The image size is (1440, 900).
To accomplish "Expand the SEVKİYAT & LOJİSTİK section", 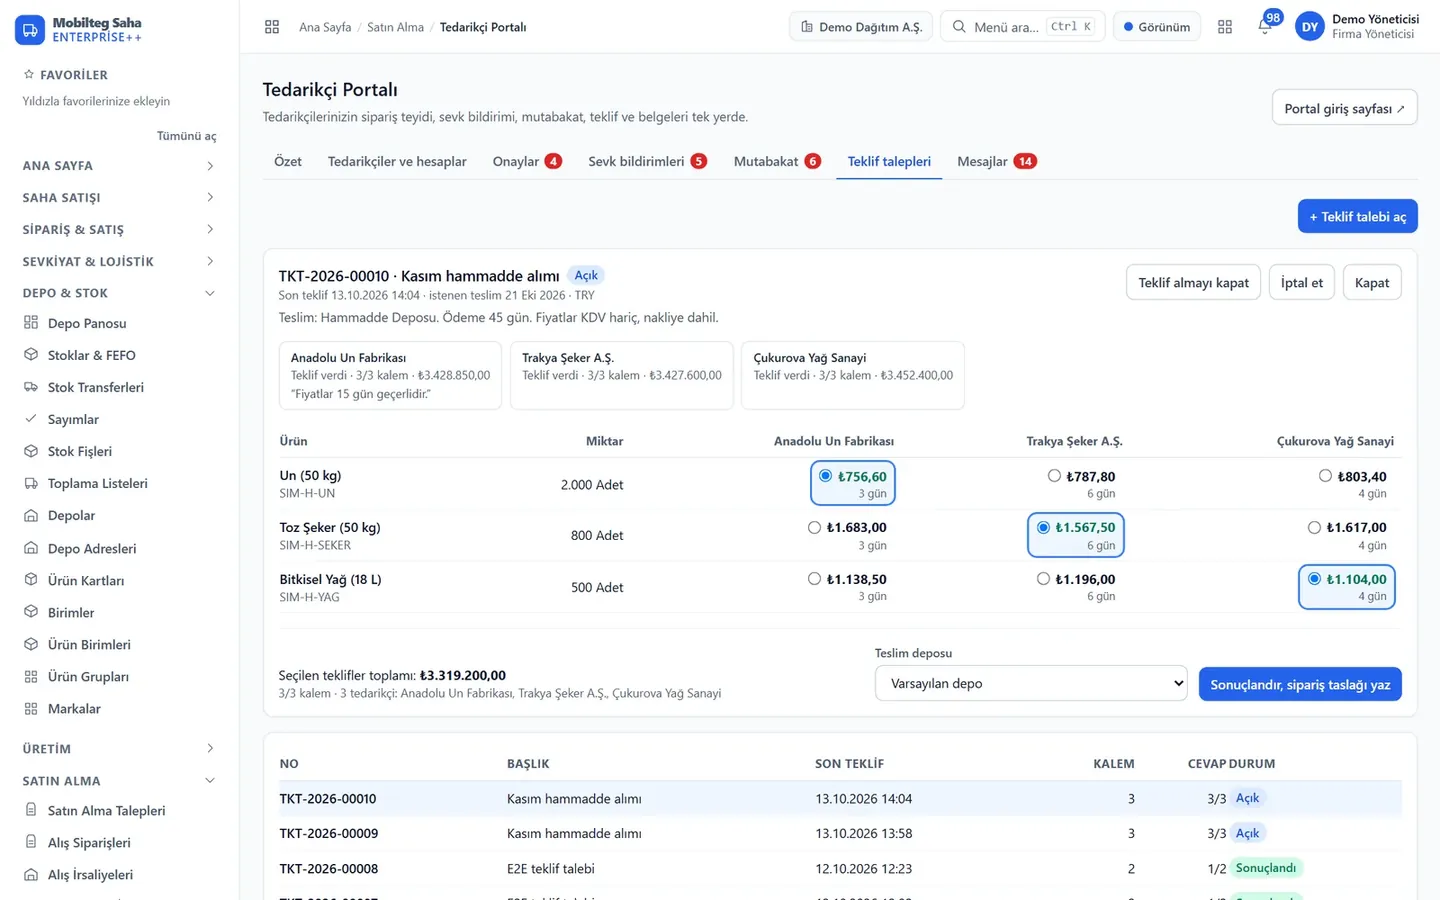I will (x=119, y=261).
